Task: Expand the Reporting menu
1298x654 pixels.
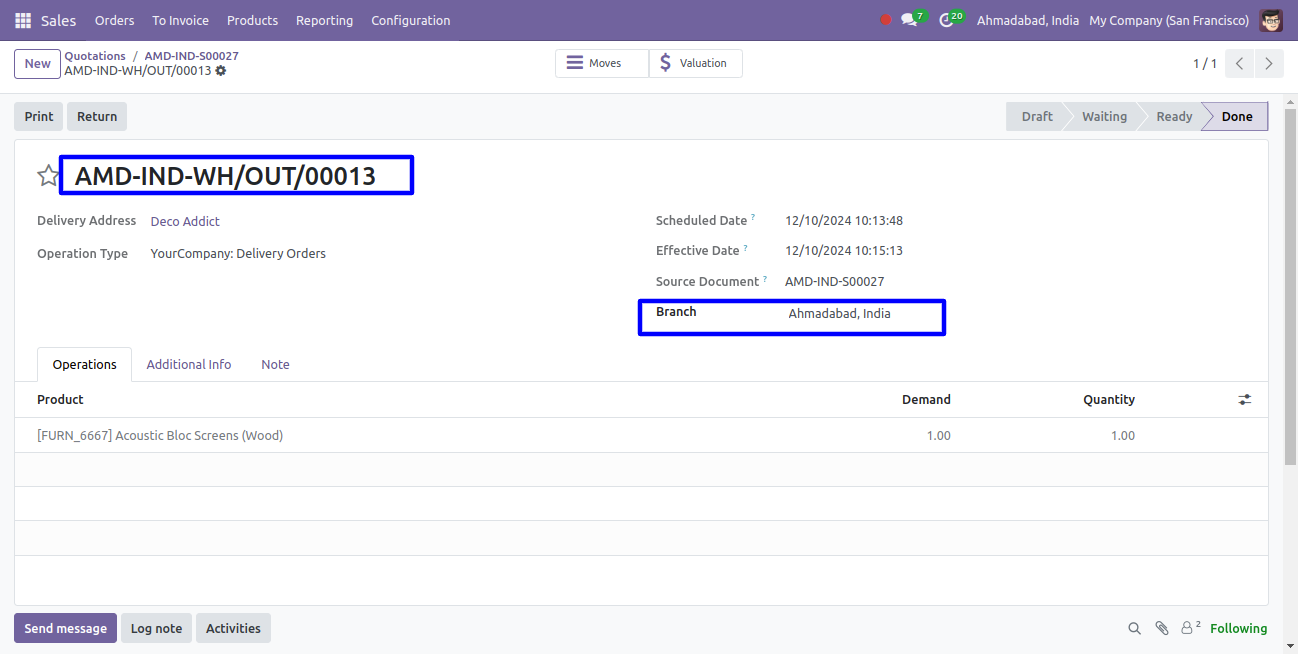Action: click(324, 20)
